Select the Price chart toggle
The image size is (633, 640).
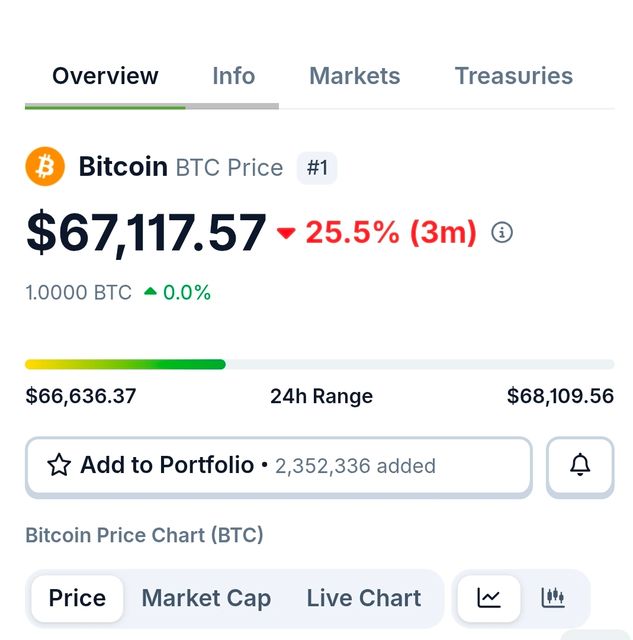pyautogui.click(x=77, y=598)
